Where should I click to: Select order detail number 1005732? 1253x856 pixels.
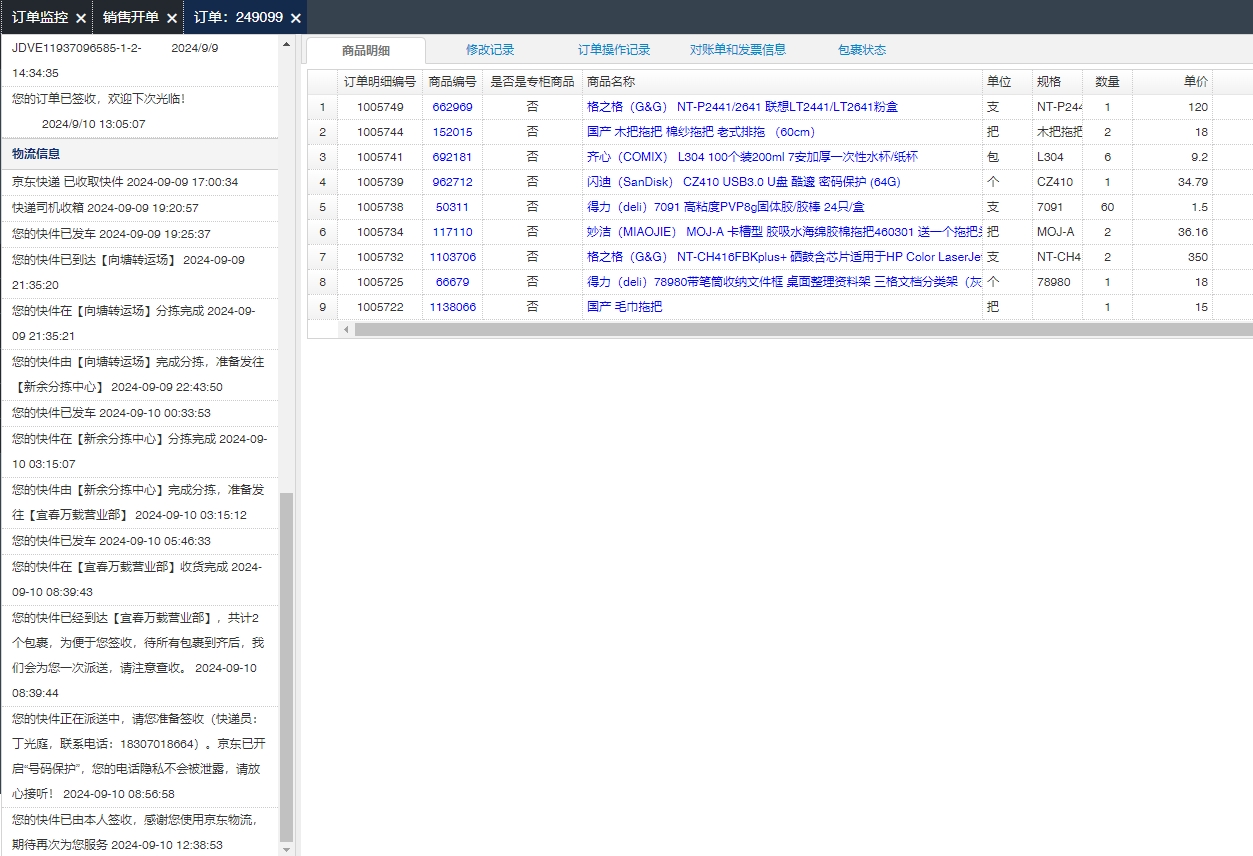tap(380, 257)
